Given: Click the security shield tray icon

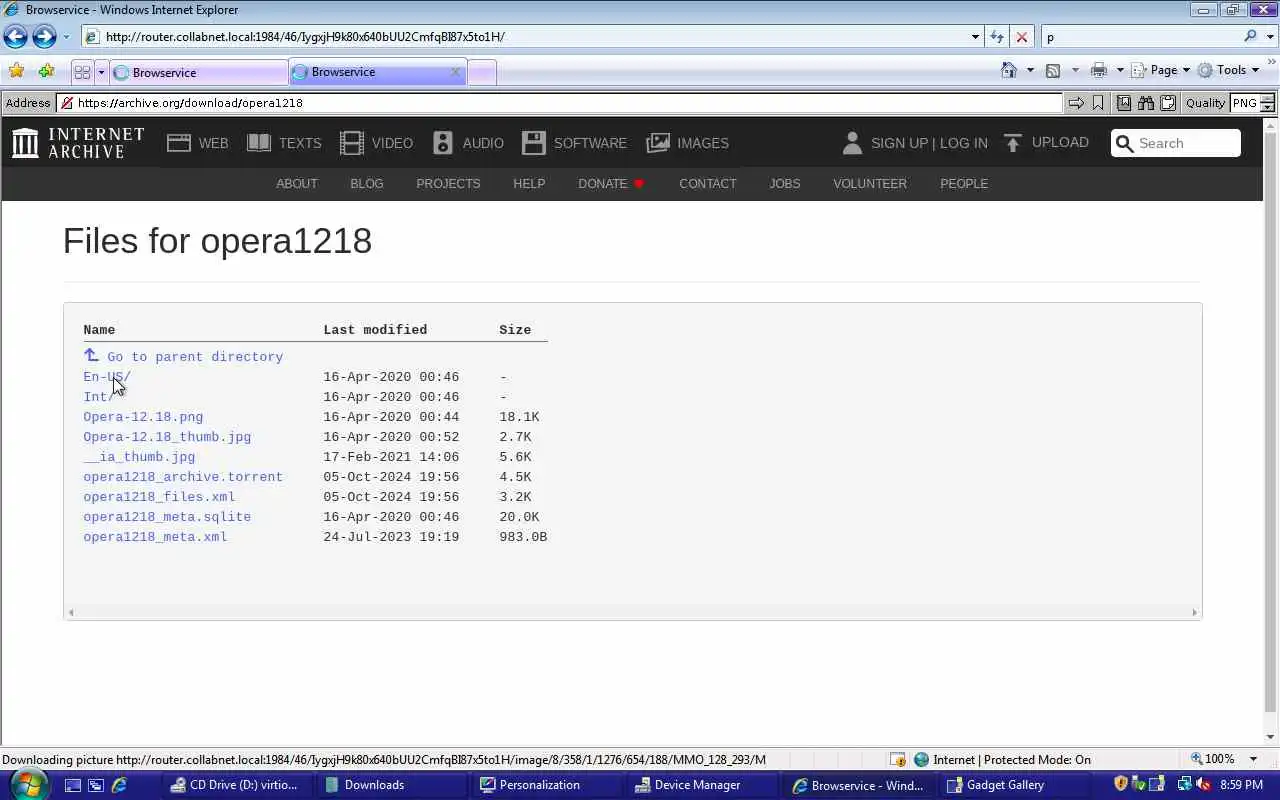Looking at the screenshot, I should click(1120, 784).
